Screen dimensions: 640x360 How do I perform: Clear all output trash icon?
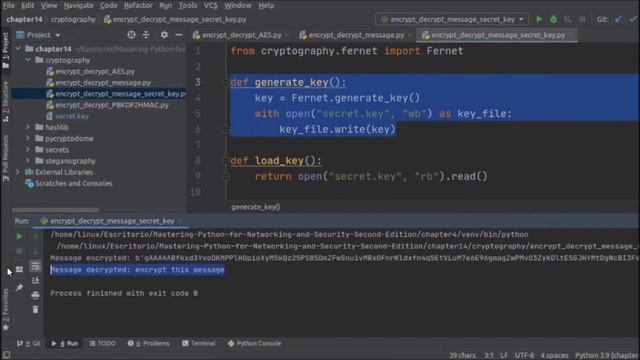click(x=36, y=310)
